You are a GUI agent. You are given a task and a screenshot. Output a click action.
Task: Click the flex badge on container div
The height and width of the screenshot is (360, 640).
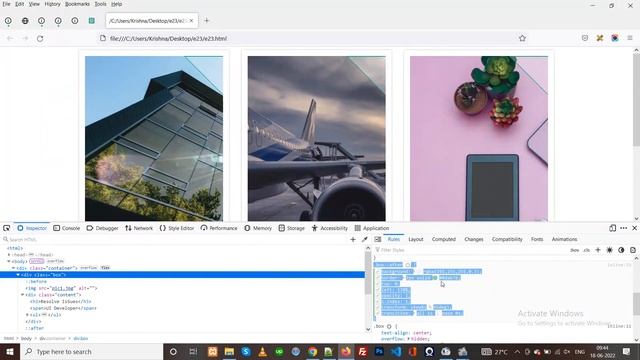105,268
